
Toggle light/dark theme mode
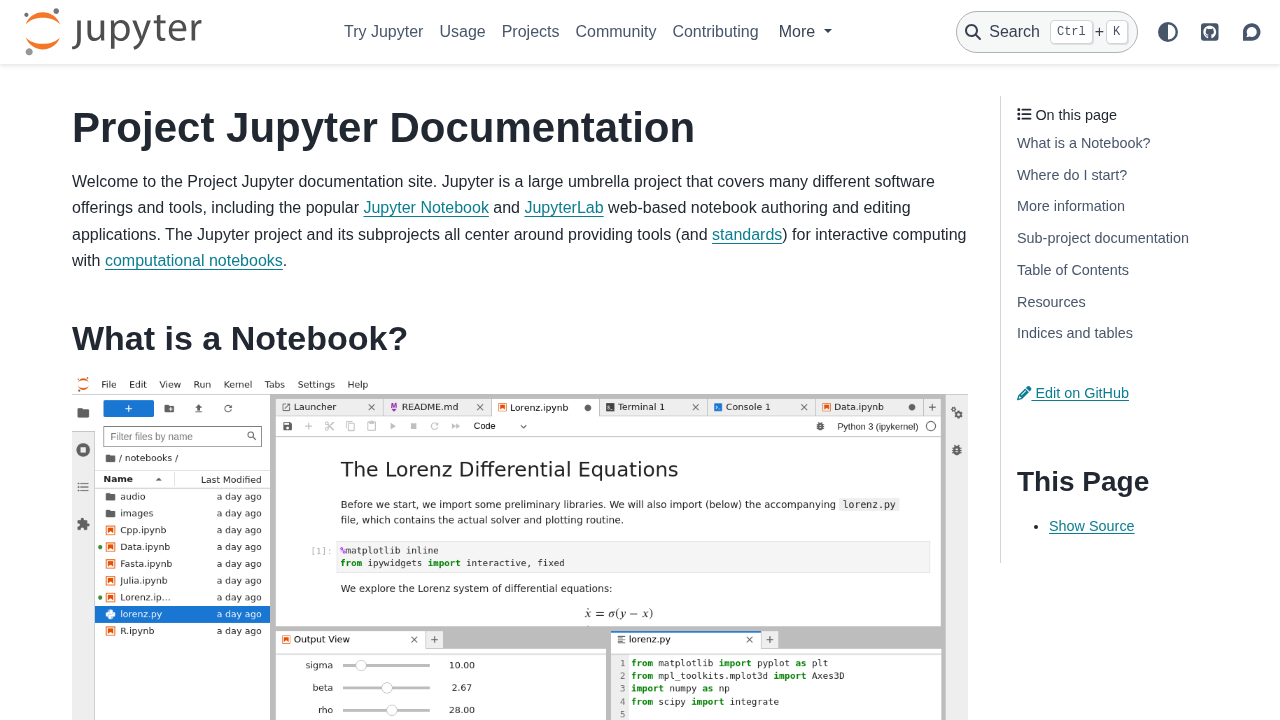coord(1168,32)
